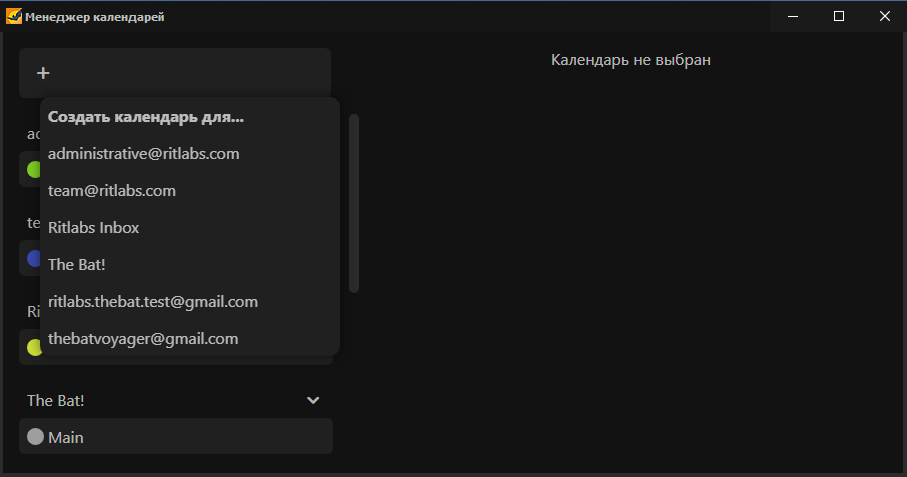Screen dimensions: 907x477
Task: Collapse The Bat! account section chevron
Action: [313, 400]
